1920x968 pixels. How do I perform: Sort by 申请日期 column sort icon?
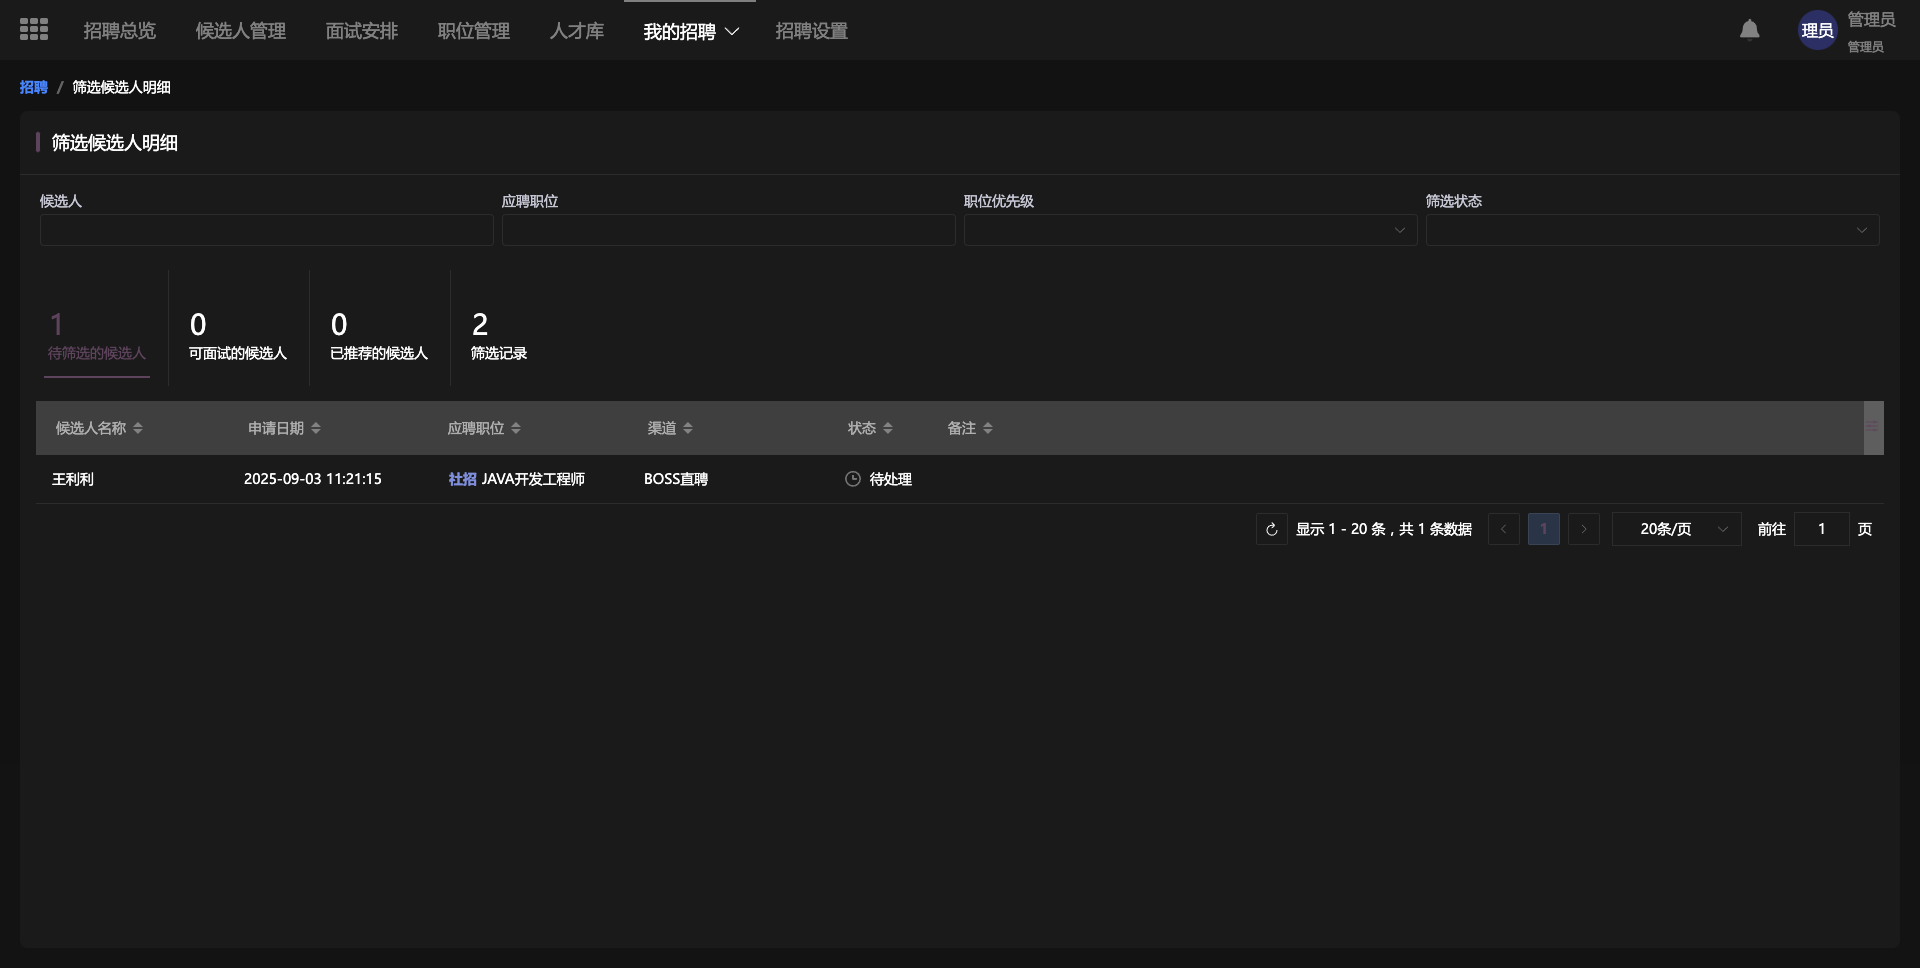click(316, 428)
